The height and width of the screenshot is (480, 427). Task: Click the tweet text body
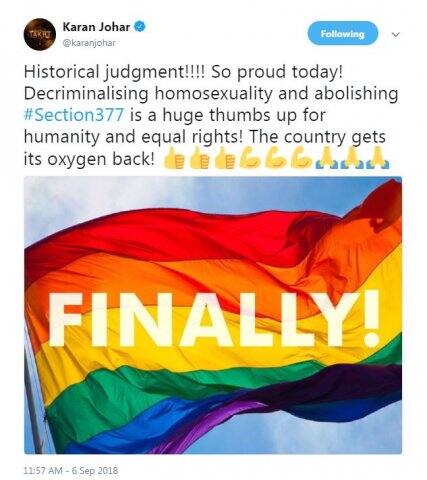(211, 115)
